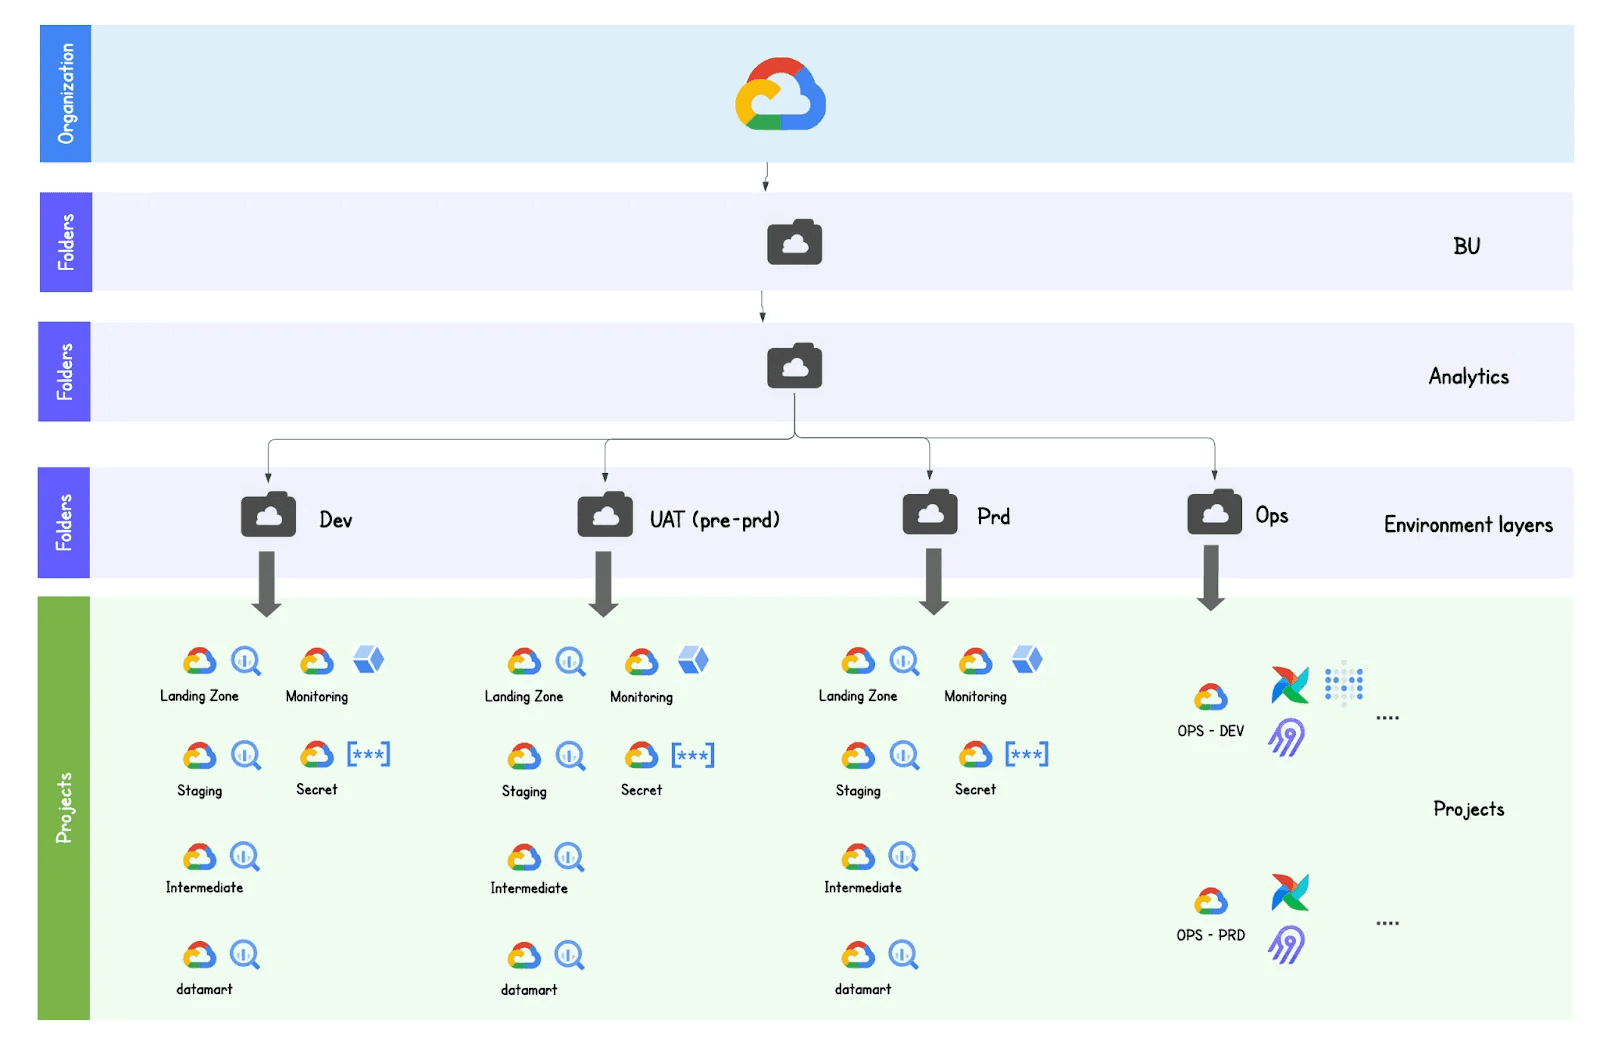
Task: Open the Prd environment folder icon
Action: [930, 512]
